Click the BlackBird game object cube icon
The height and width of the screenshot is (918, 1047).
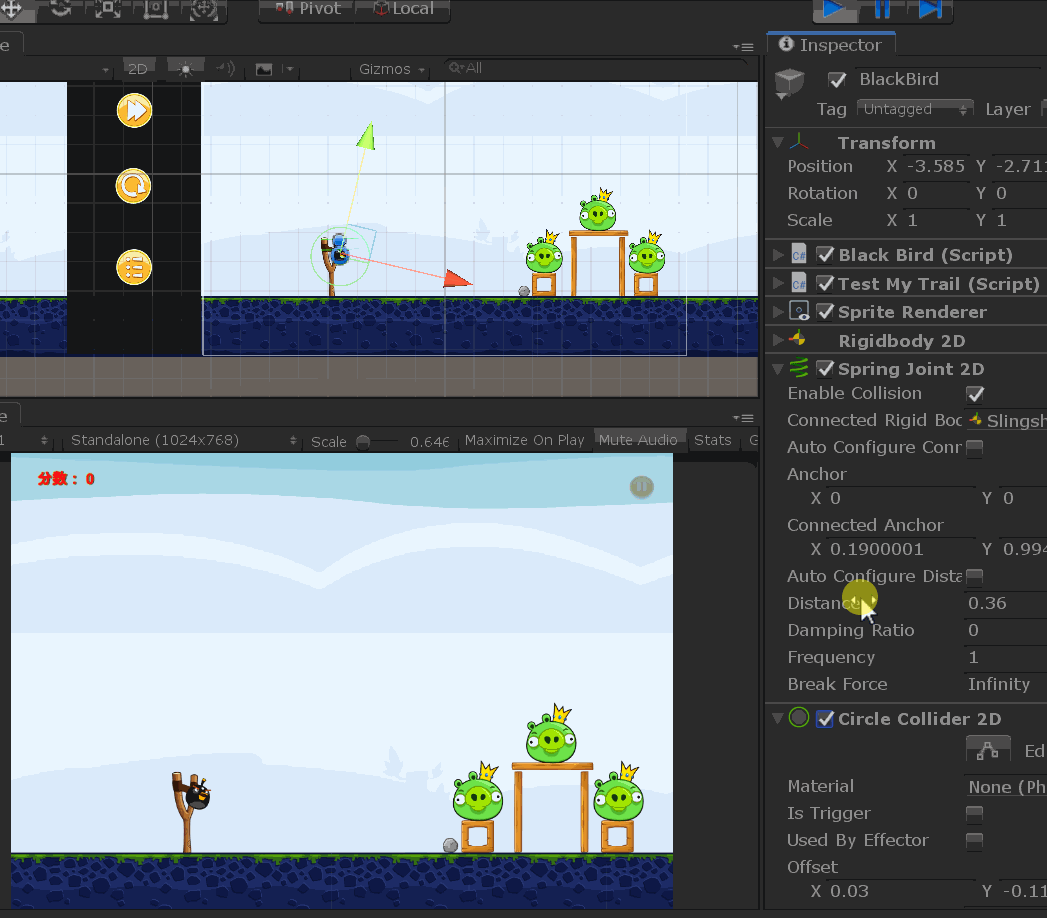789,82
